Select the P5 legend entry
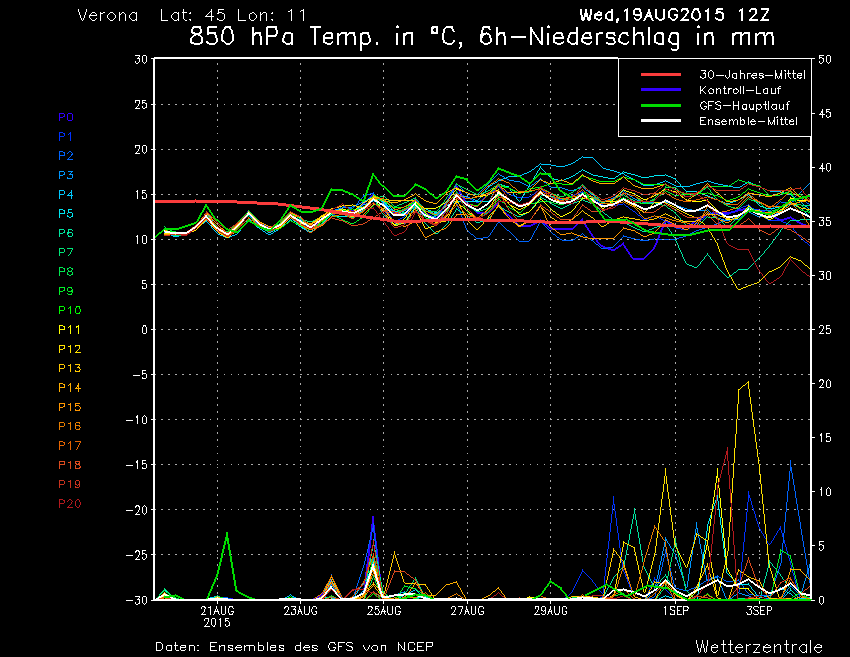 pyautogui.click(x=66, y=214)
